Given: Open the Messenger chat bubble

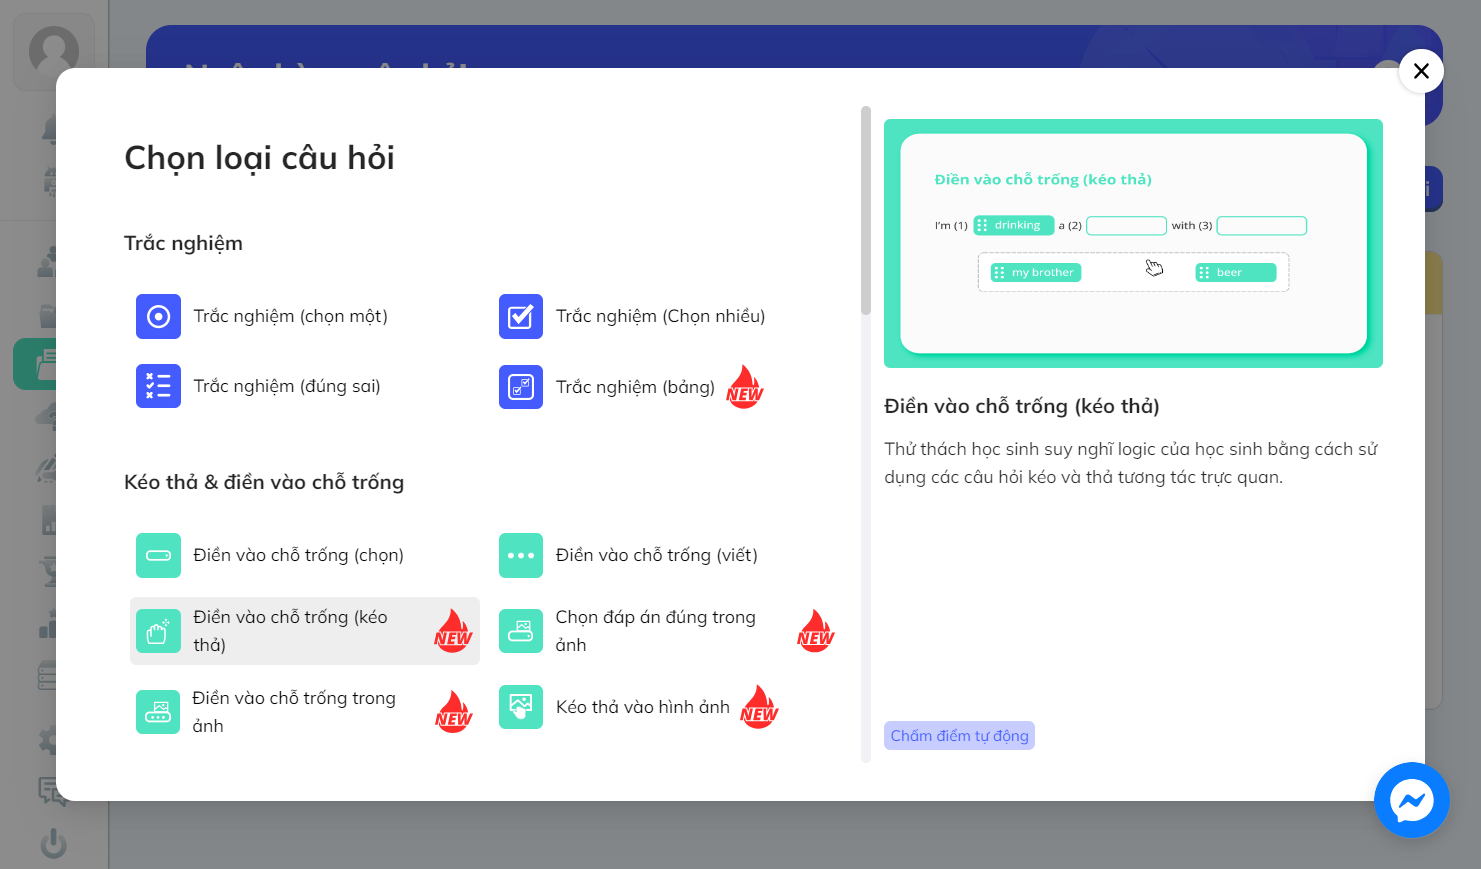Looking at the screenshot, I should (1411, 800).
